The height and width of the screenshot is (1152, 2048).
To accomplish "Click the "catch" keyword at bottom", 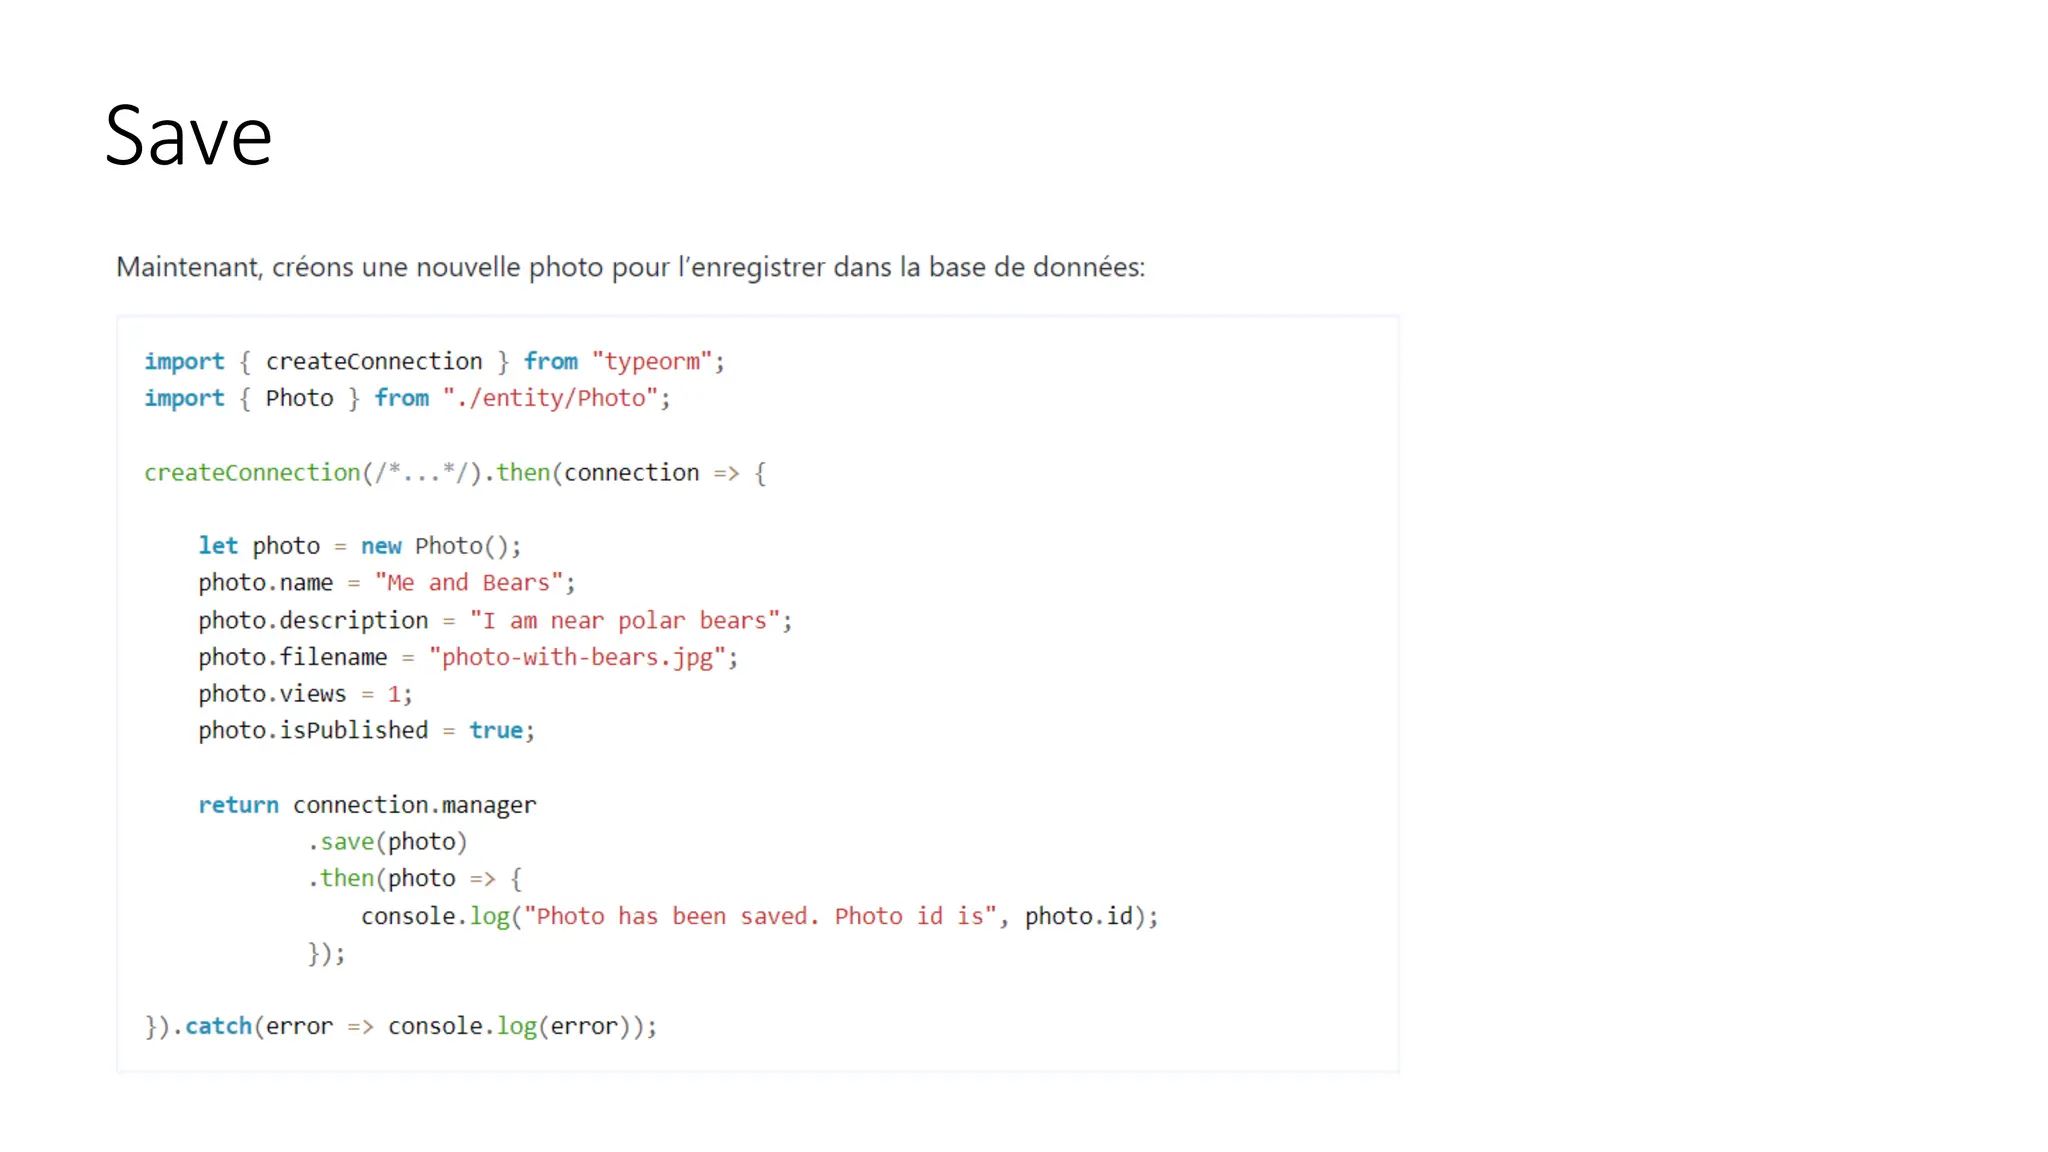I will (218, 1026).
